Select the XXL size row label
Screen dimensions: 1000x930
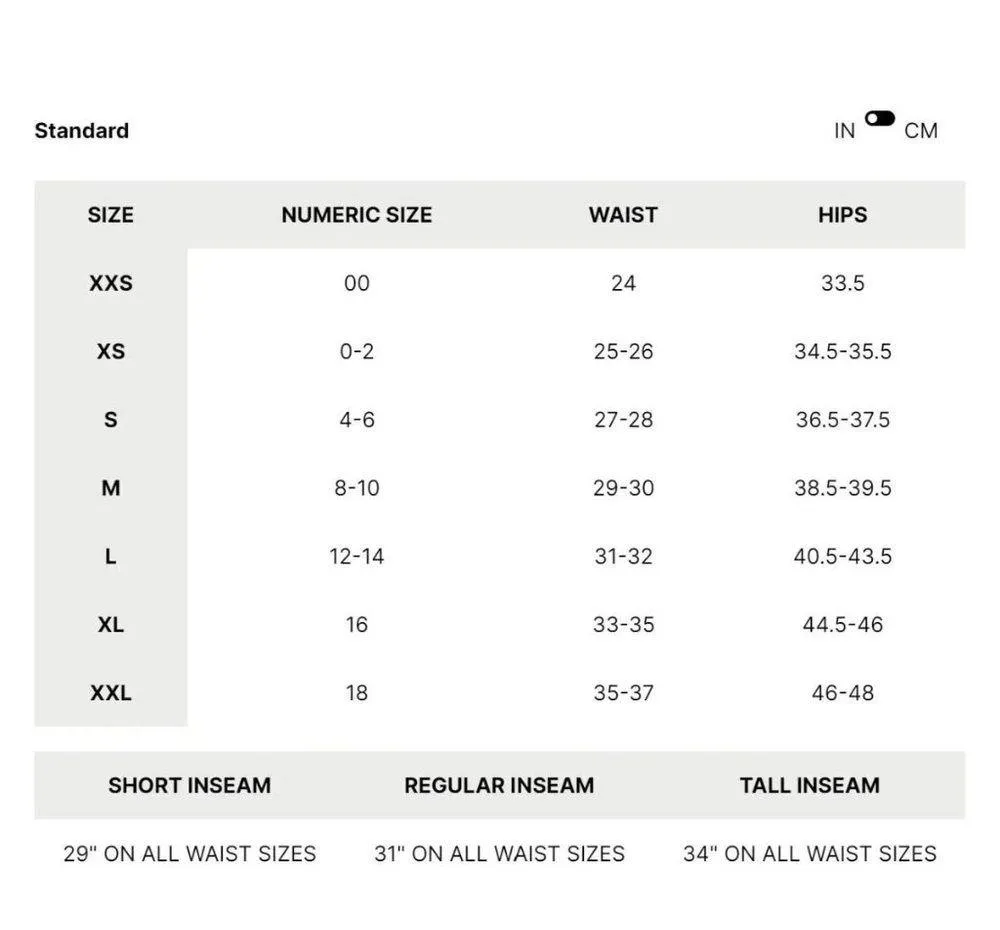click(110, 693)
